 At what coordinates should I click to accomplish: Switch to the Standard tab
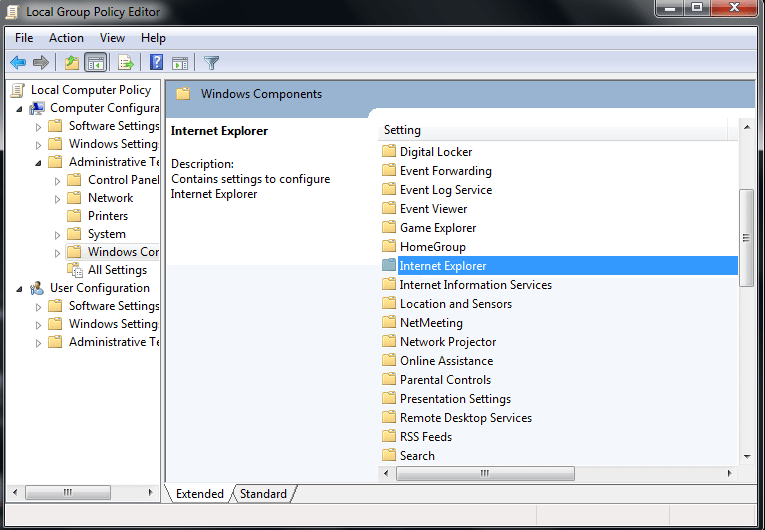coord(263,494)
